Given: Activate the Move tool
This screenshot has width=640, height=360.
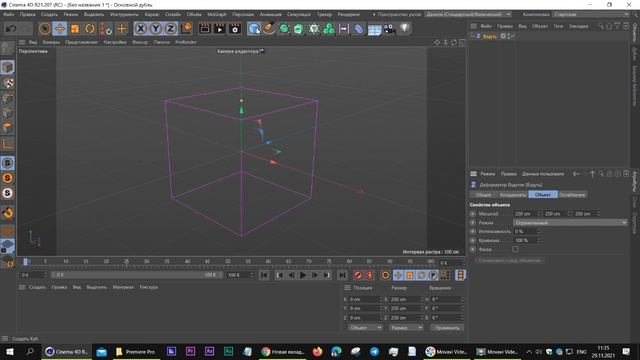Looking at the screenshot, I should click(60, 29).
